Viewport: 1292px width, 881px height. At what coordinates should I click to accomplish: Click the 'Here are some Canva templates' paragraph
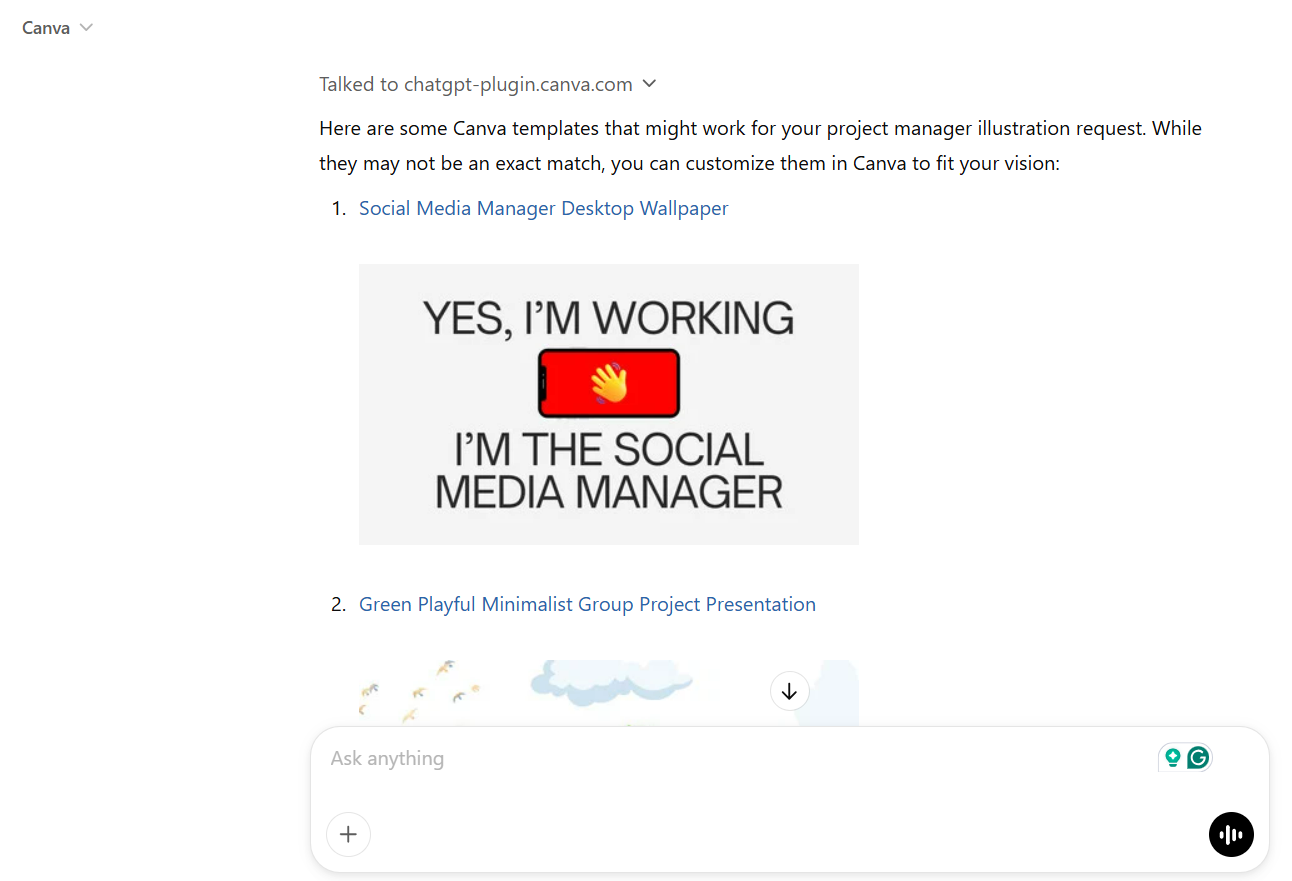point(760,145)
